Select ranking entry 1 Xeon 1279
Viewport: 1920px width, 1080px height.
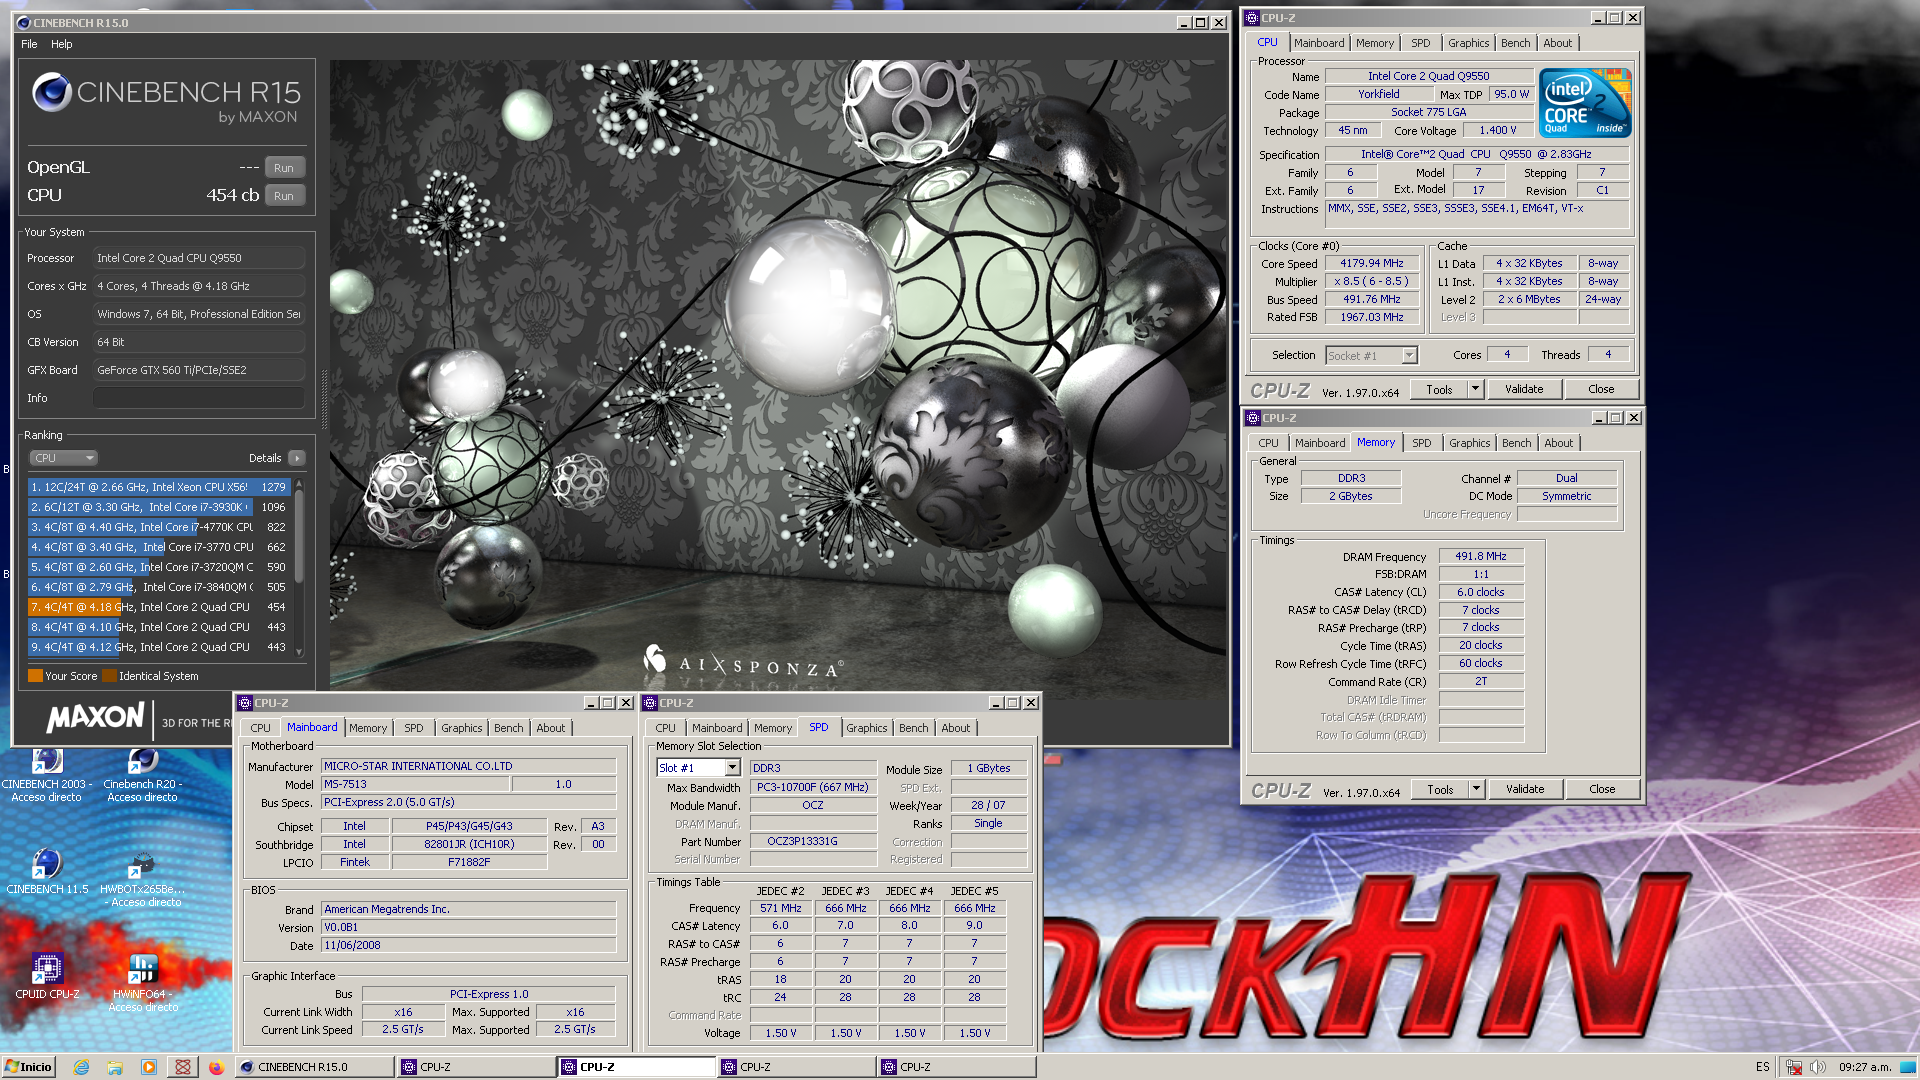tap(158, 487)
